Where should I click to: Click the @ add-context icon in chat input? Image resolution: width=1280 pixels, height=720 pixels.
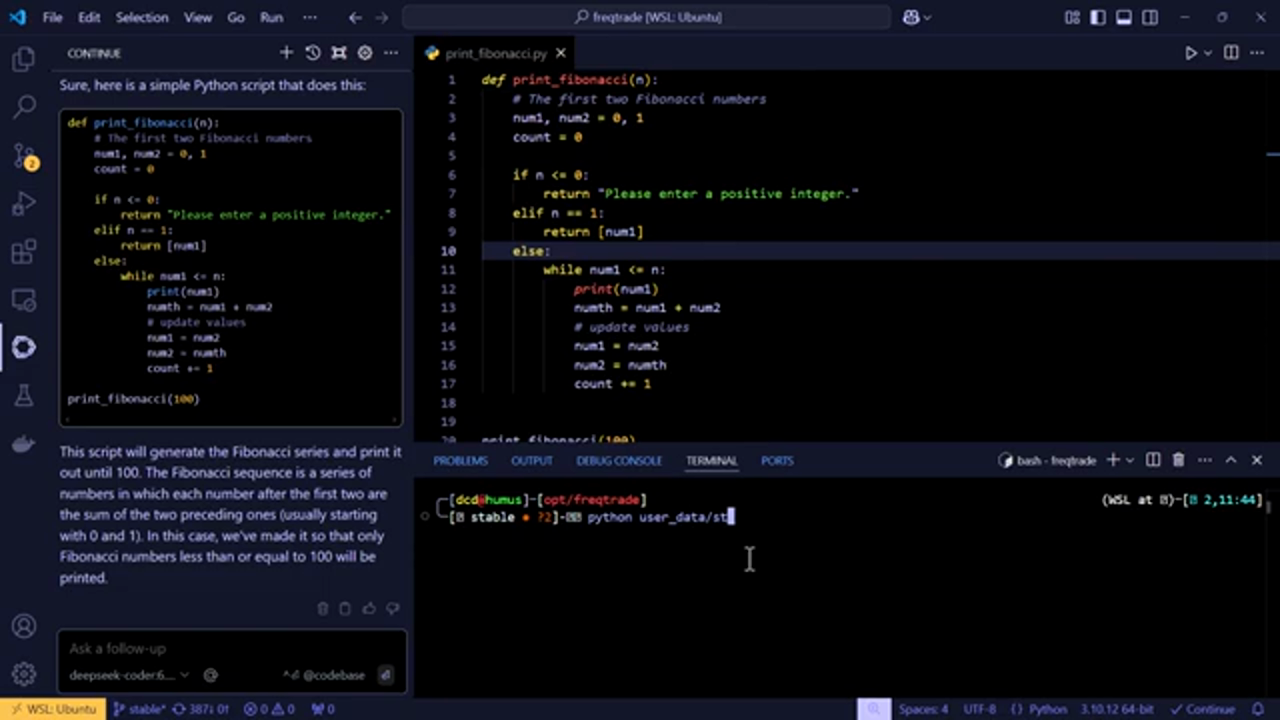tap(211, 675)
